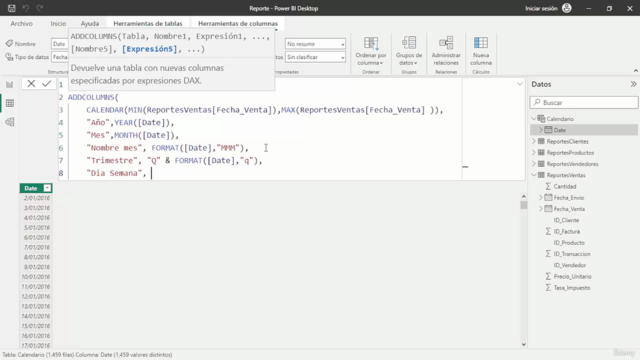The image size is (640, 360).
Task: Open the Sin clasificar dropdown
Action: 315,57
